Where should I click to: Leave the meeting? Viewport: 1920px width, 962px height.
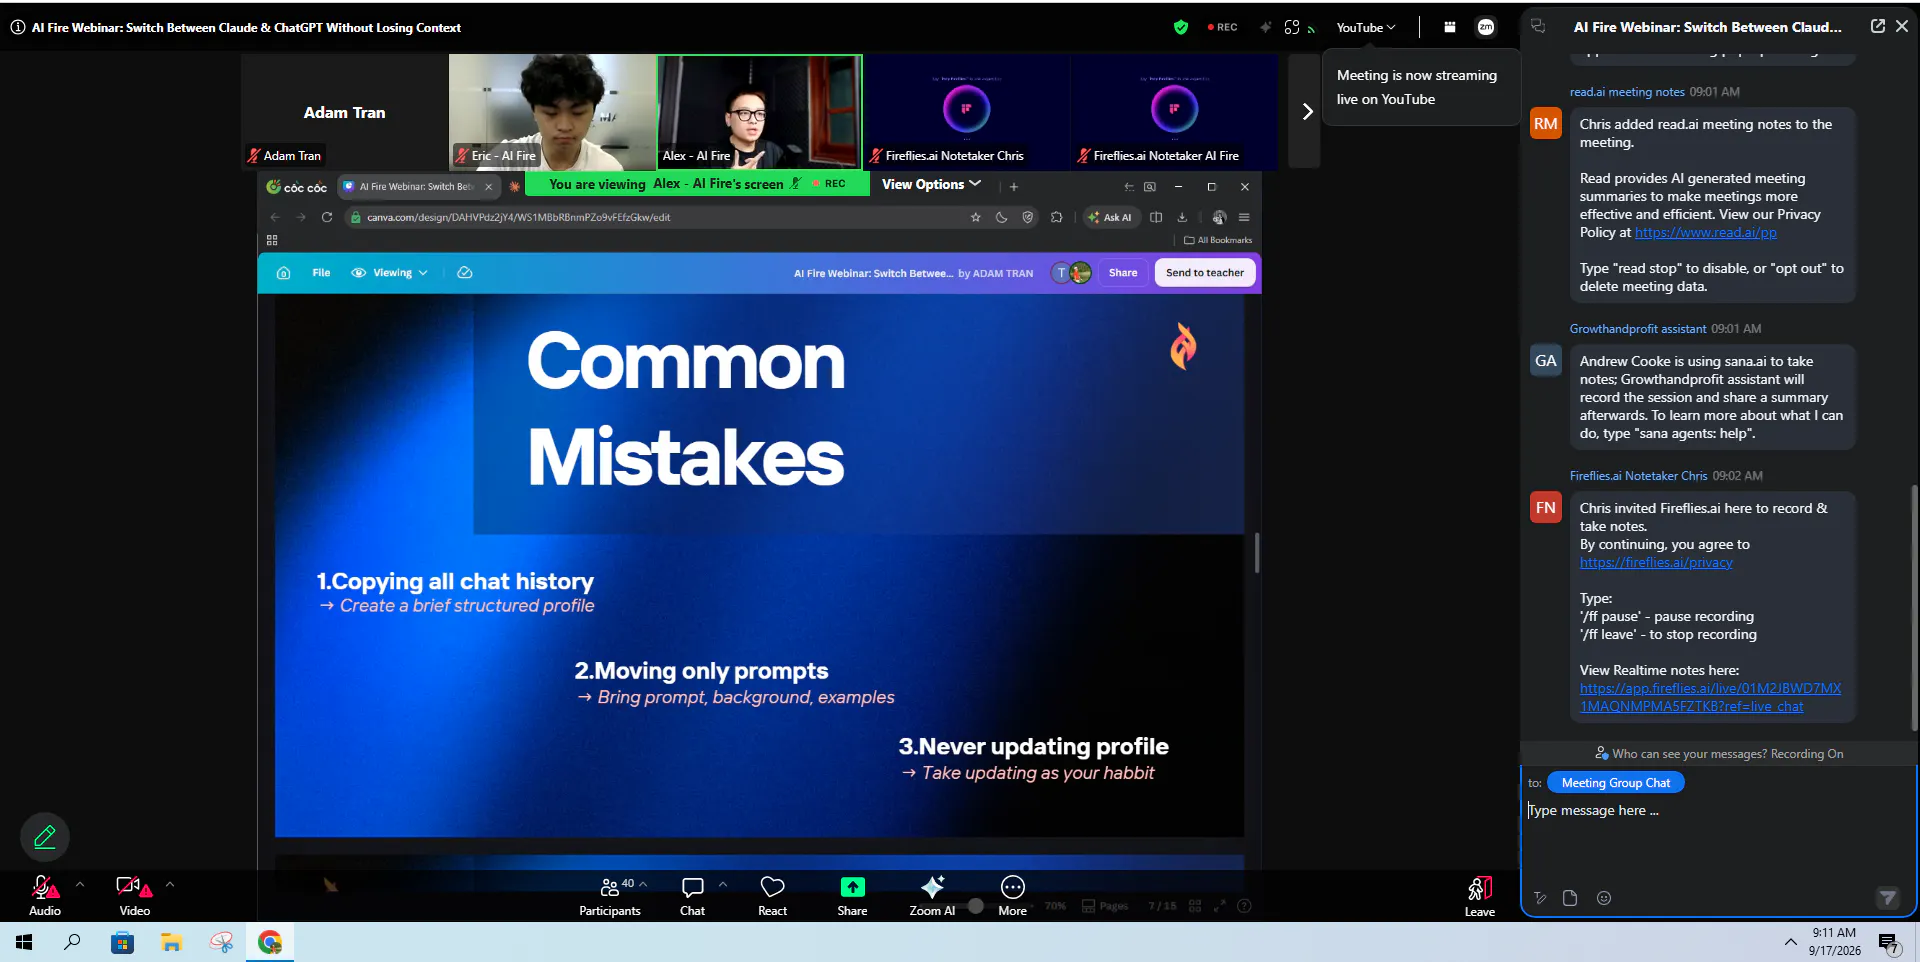1480,896
